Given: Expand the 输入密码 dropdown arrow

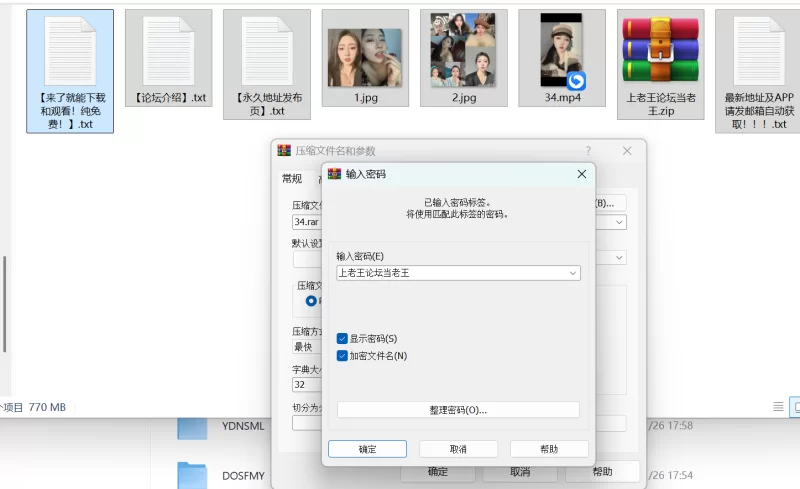Looking at the screenshot, I should pyautogui.click(x=573, y=273).
